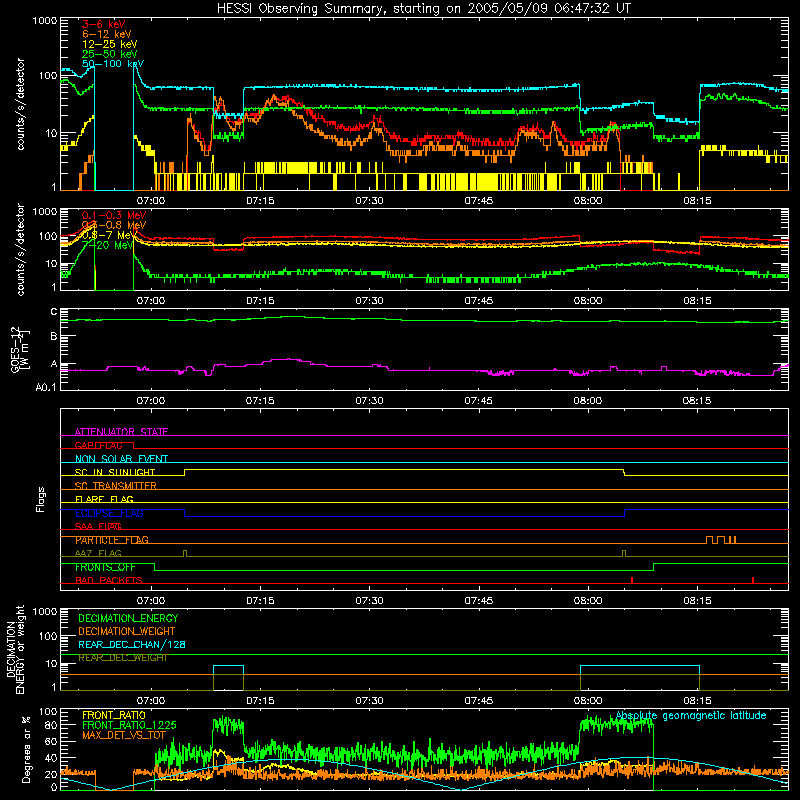Select the 12-25 keV legend label
Viewport: 800px width, 800px height.
(110, 44)
